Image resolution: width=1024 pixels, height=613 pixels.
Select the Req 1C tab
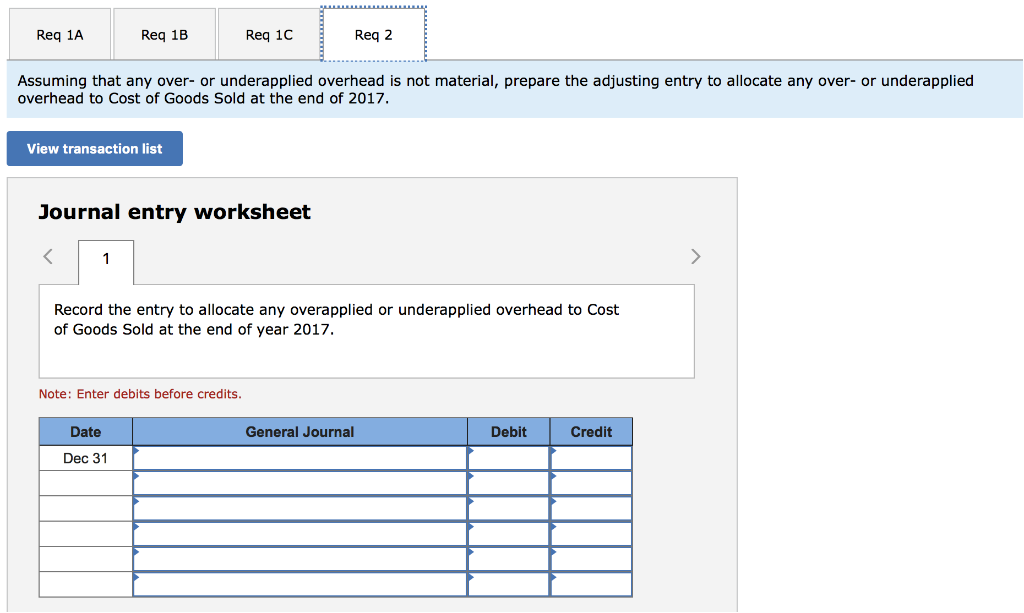269,35
